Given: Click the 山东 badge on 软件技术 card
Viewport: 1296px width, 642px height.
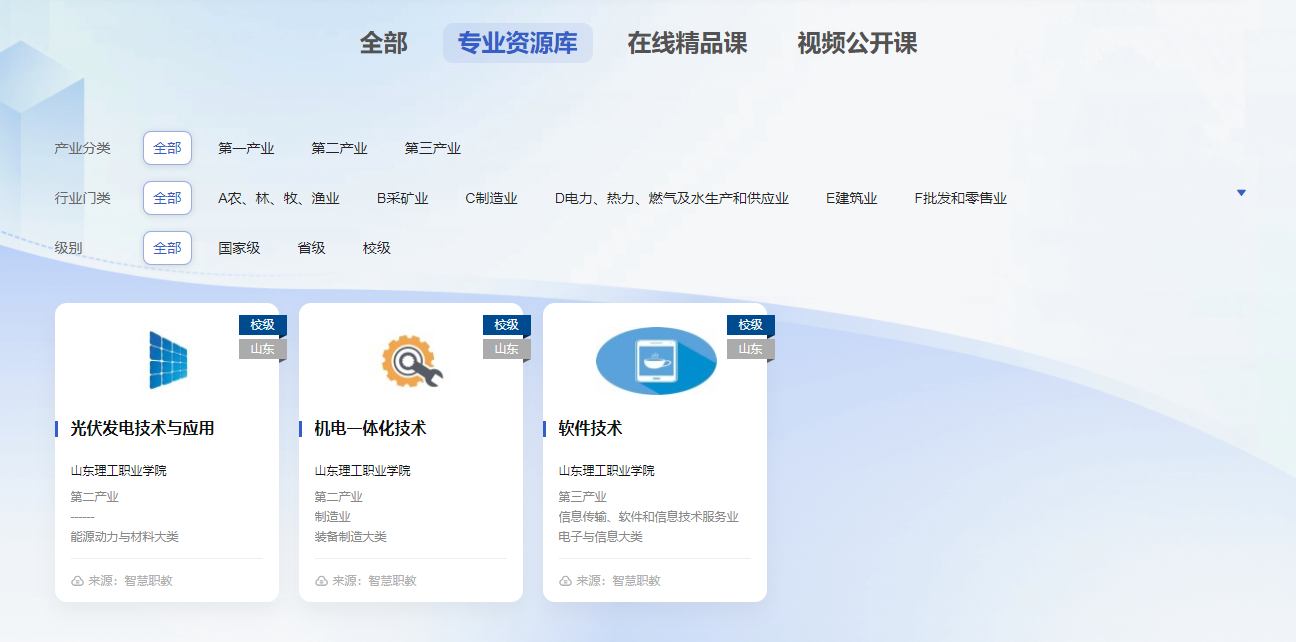Looking at the screenshot, I should 751,349.
